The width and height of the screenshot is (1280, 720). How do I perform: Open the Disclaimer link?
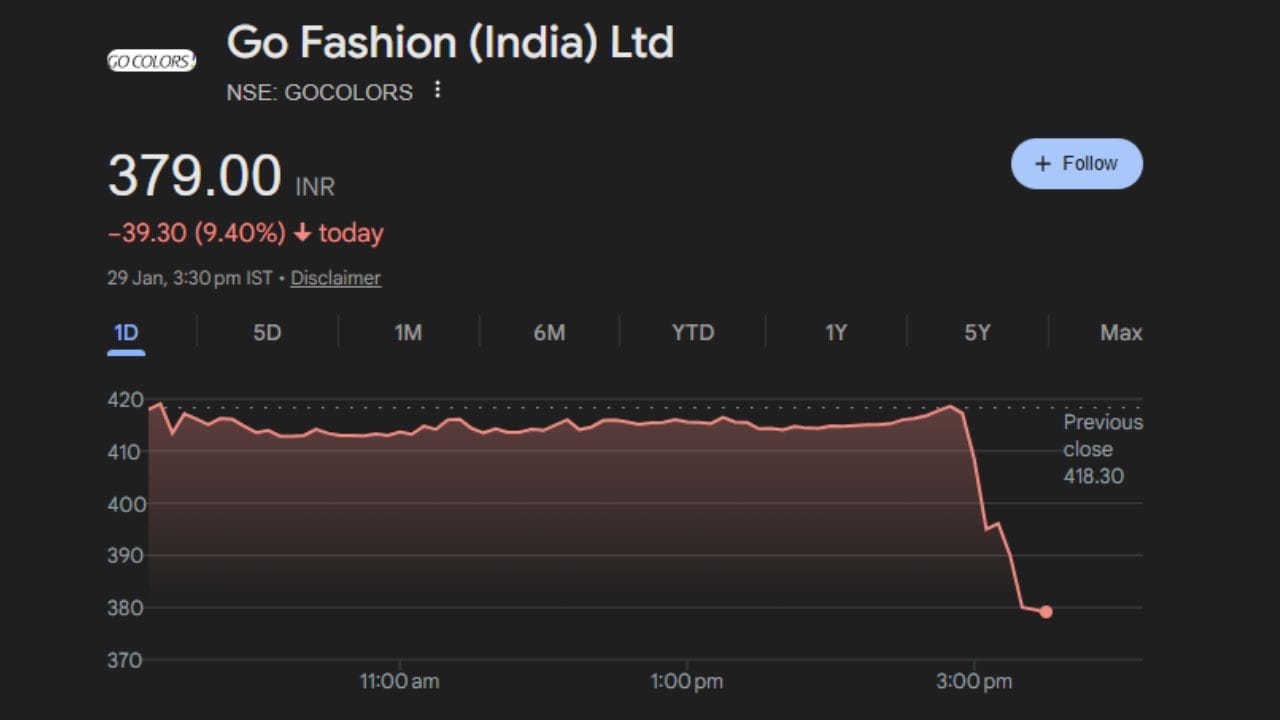(335, 278)
